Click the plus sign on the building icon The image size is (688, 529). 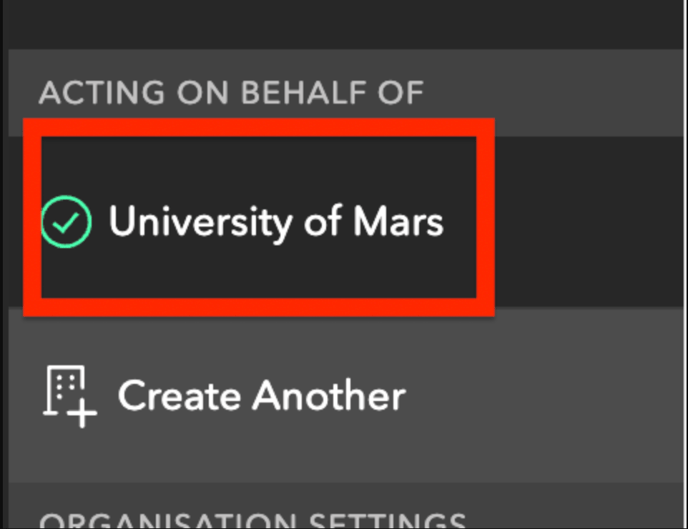click(82, 412)
